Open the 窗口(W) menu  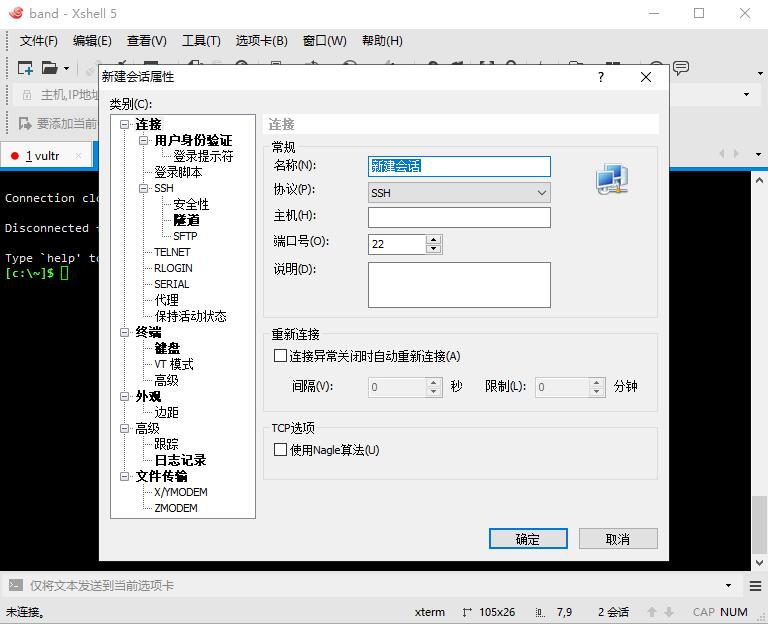[x=325, y=41]
